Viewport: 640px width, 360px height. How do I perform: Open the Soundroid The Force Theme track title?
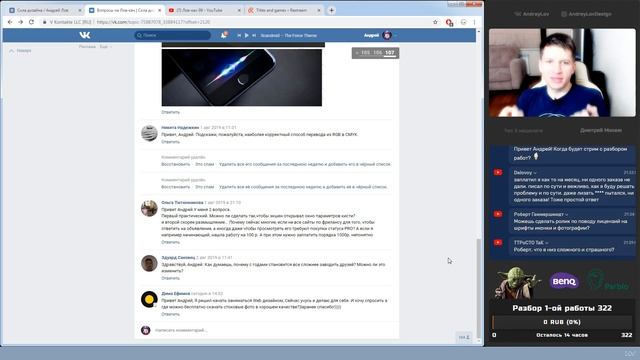coord(289,36)
